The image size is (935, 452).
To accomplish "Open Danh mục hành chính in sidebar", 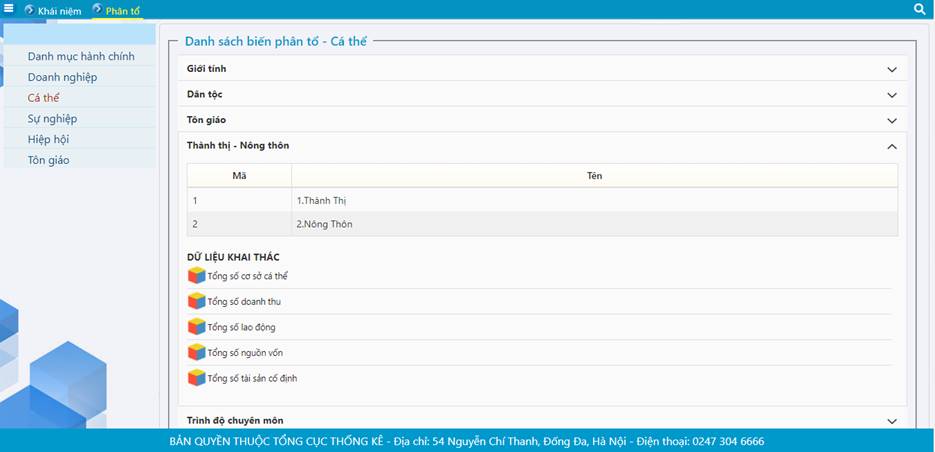I will [81, 57].
